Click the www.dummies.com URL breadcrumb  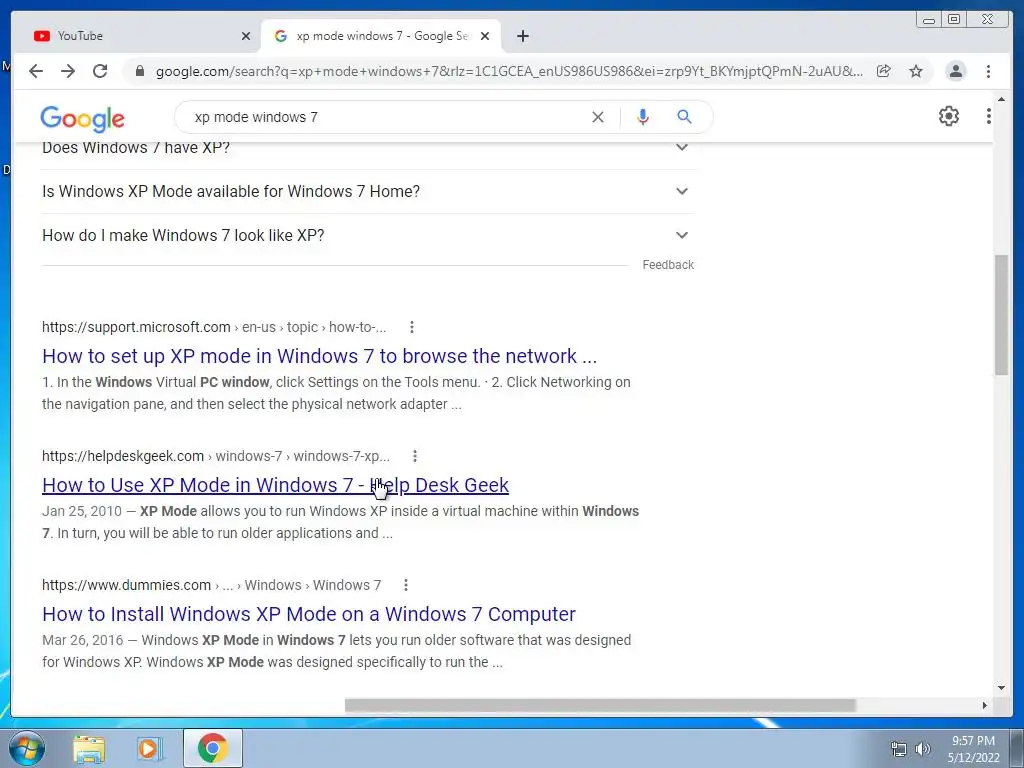pyautogui.click(x=212, y=585)
